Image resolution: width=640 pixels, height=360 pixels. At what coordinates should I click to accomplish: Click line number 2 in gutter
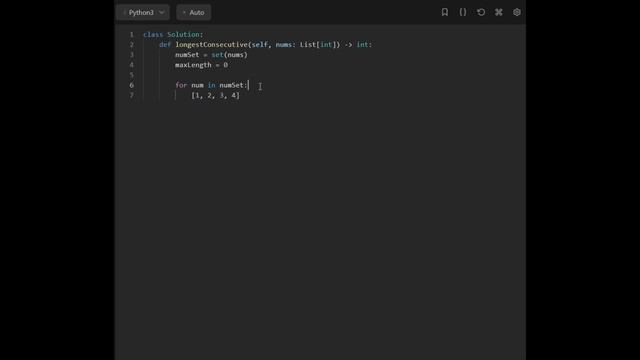[131, 44]
